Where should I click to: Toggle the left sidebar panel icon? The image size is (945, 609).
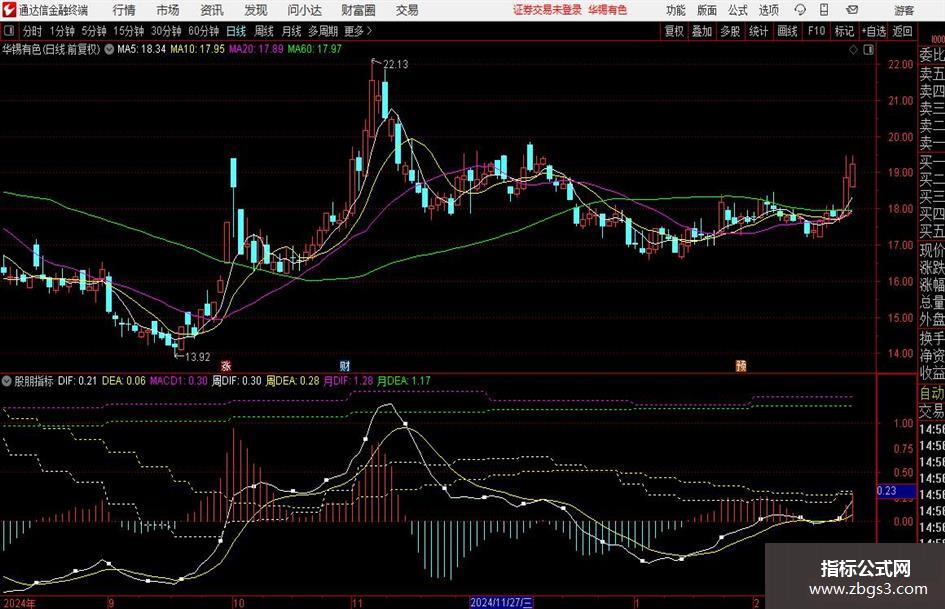point(9,31)
